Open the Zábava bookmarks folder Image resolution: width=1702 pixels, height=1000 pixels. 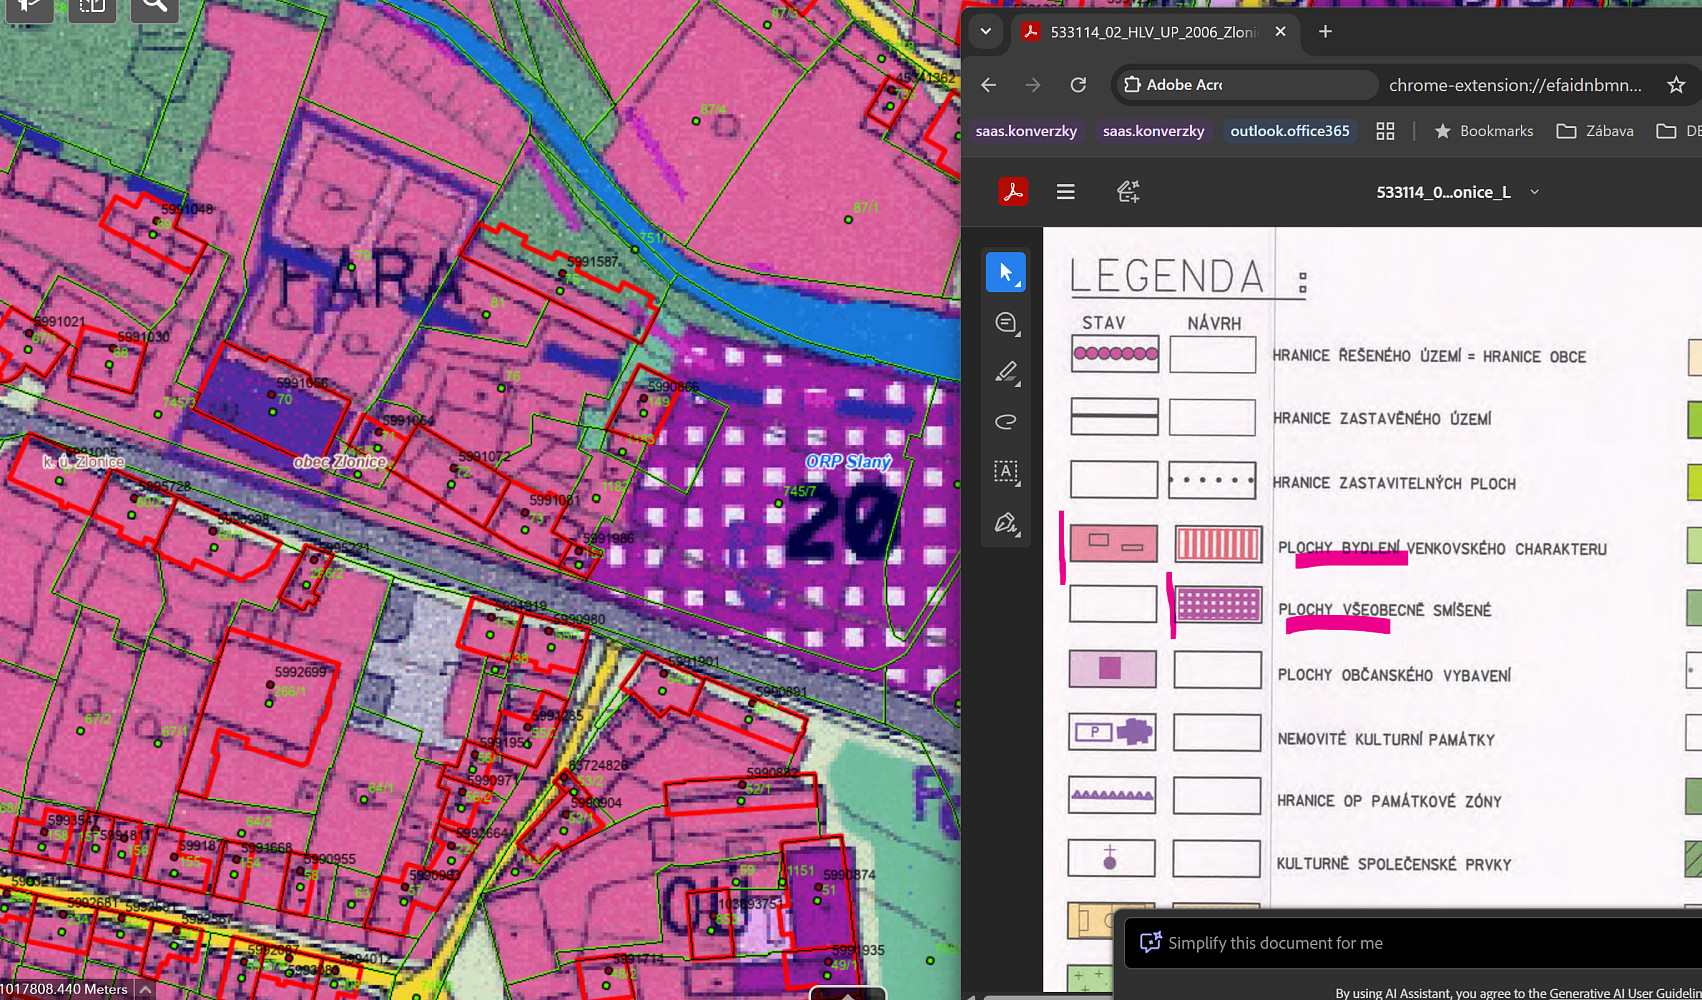pyautogui.click(x=1595, y=131)
